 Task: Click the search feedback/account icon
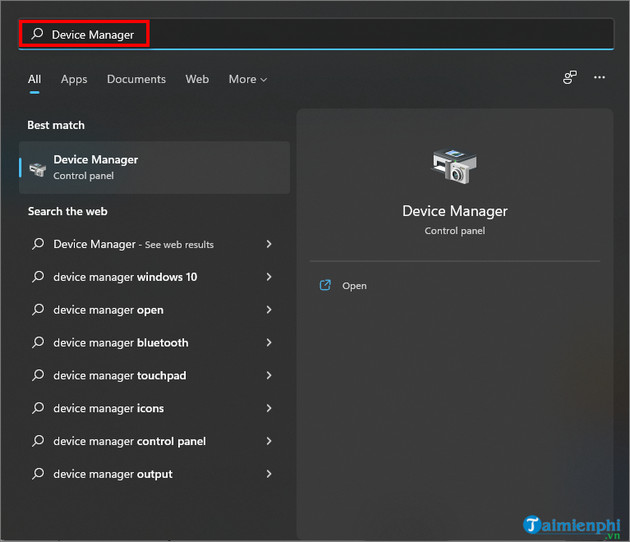click(569, 77)
